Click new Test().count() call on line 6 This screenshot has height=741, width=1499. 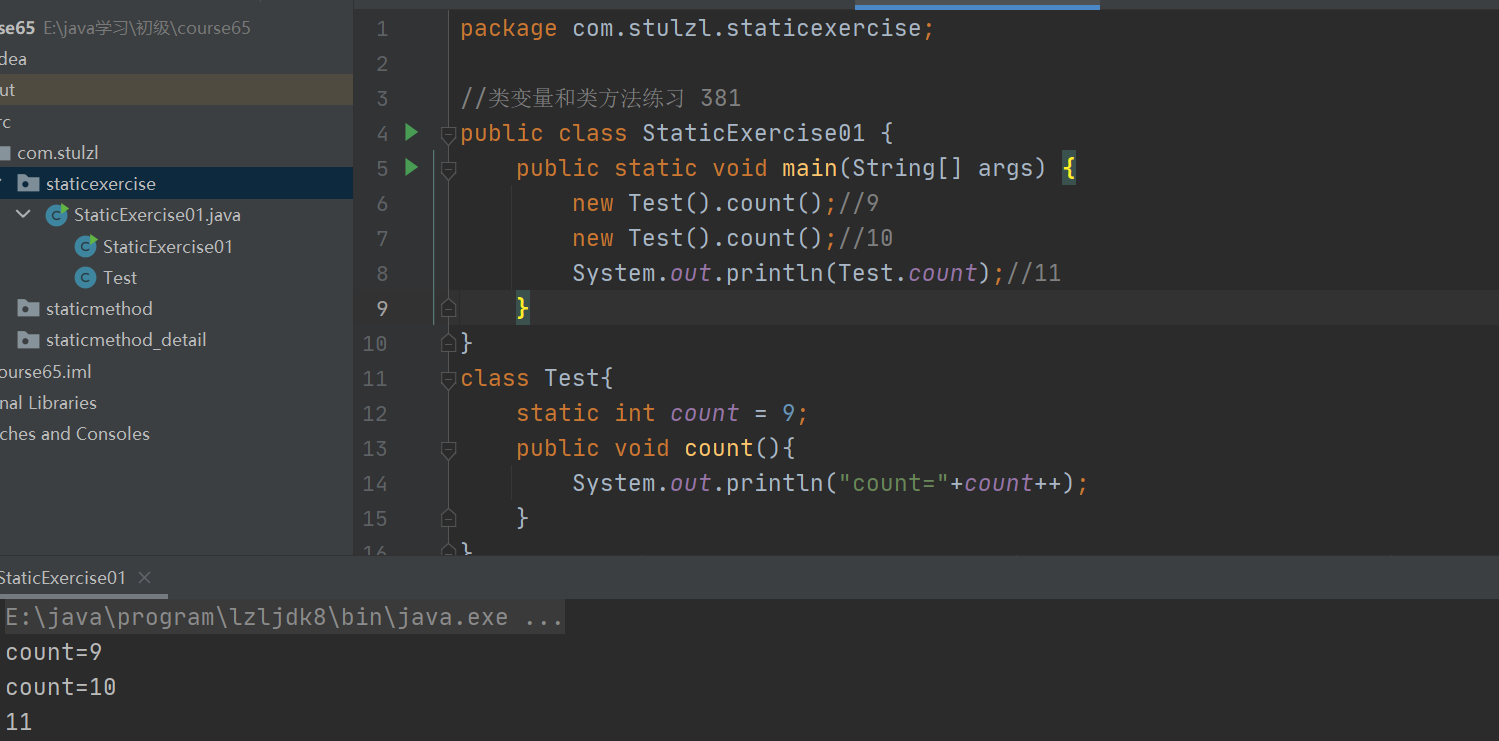(704, 203)
